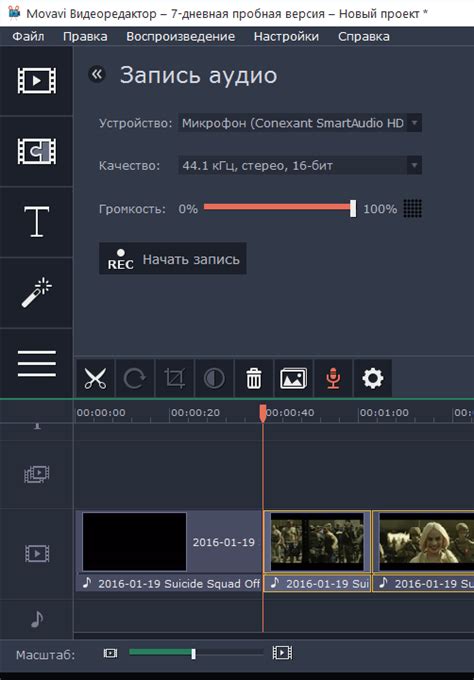The width and height of the screenshot is (474, 680).
Task: Expand the Устройство microphone dropdown
Action: click(300, 123)
